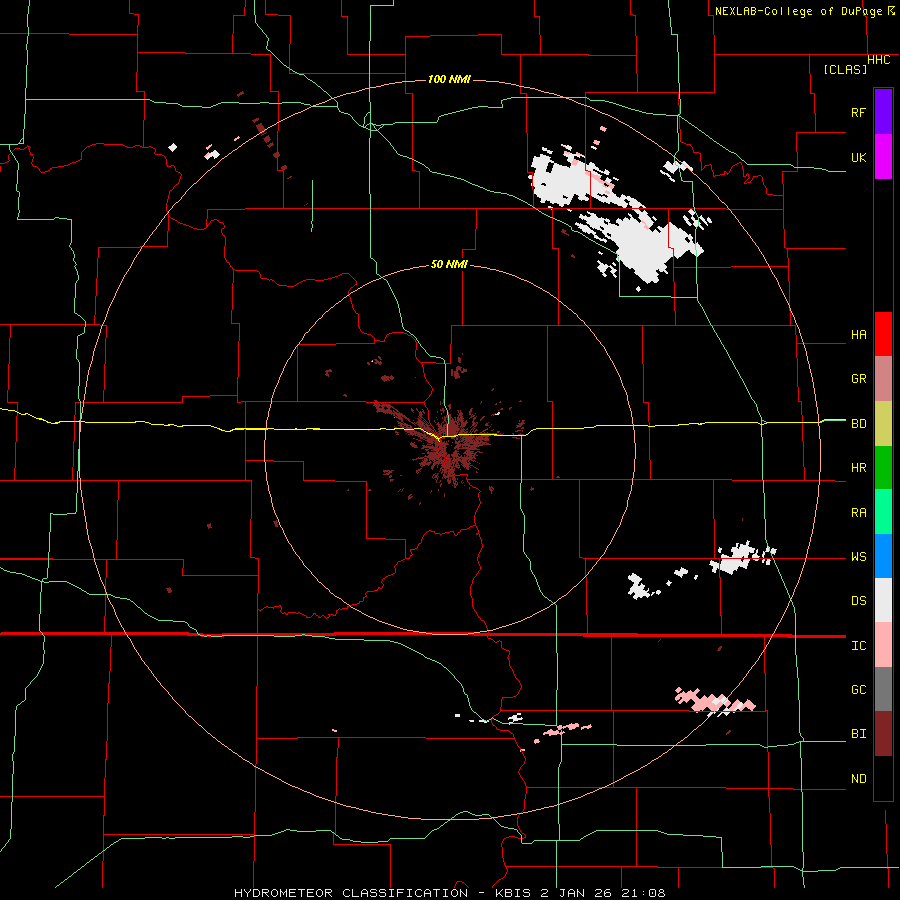900x900 pixels.
Task: Select the GR legend color block
Action: point(883,378)
